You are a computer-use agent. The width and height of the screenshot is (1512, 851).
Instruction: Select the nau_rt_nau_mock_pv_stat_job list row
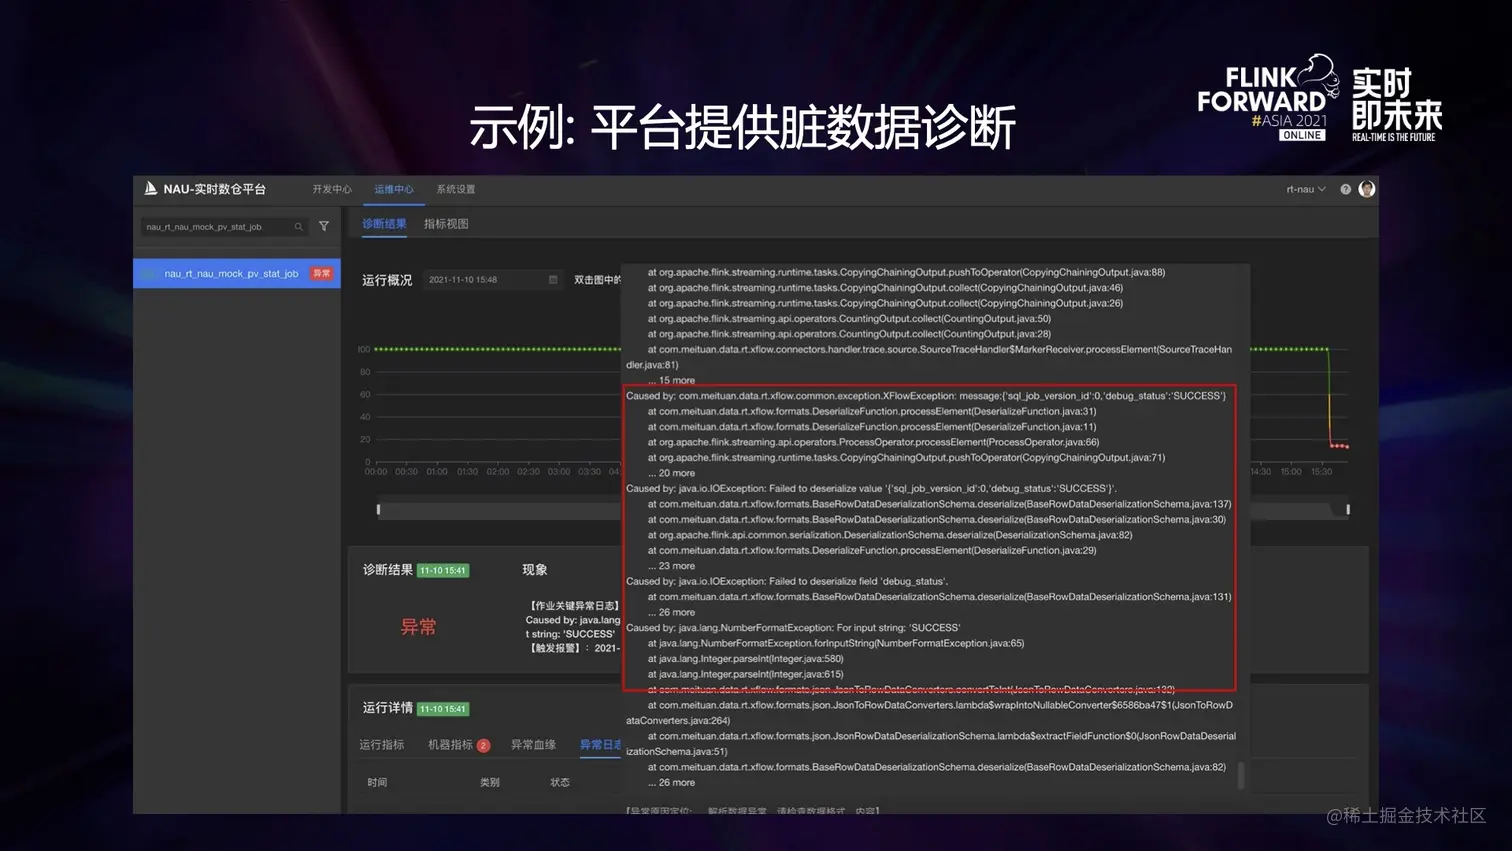(237, 273)
